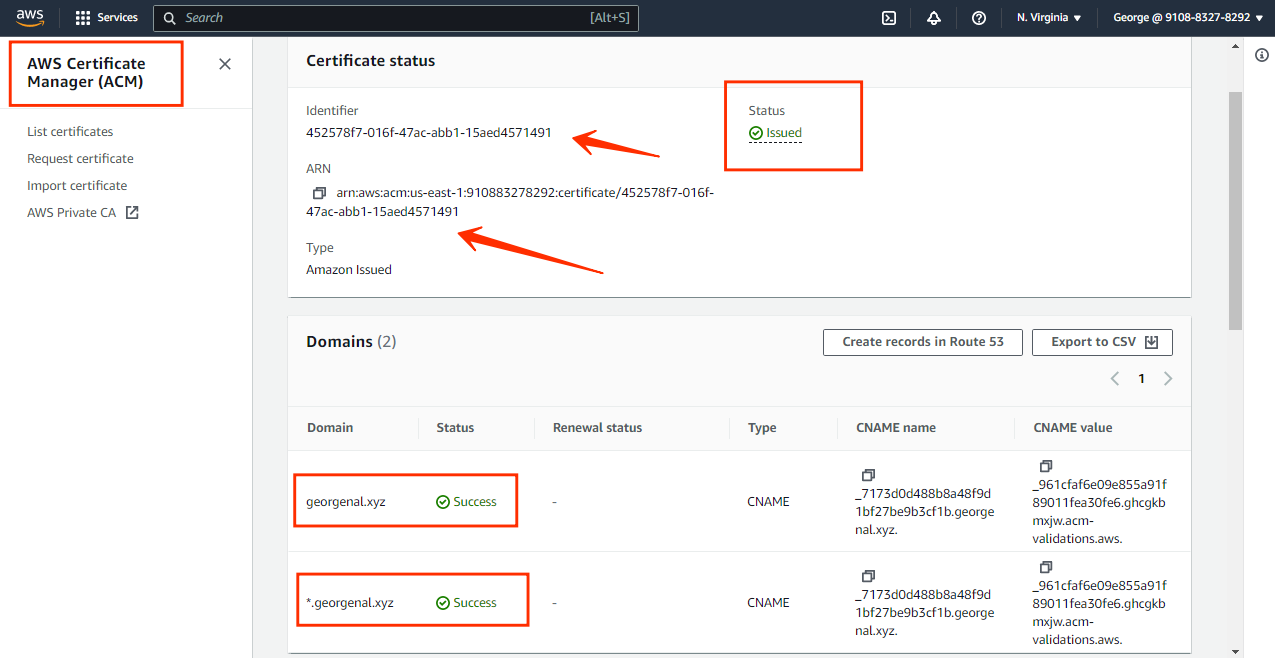Select List certificates in the sidebar

[70, 131]
